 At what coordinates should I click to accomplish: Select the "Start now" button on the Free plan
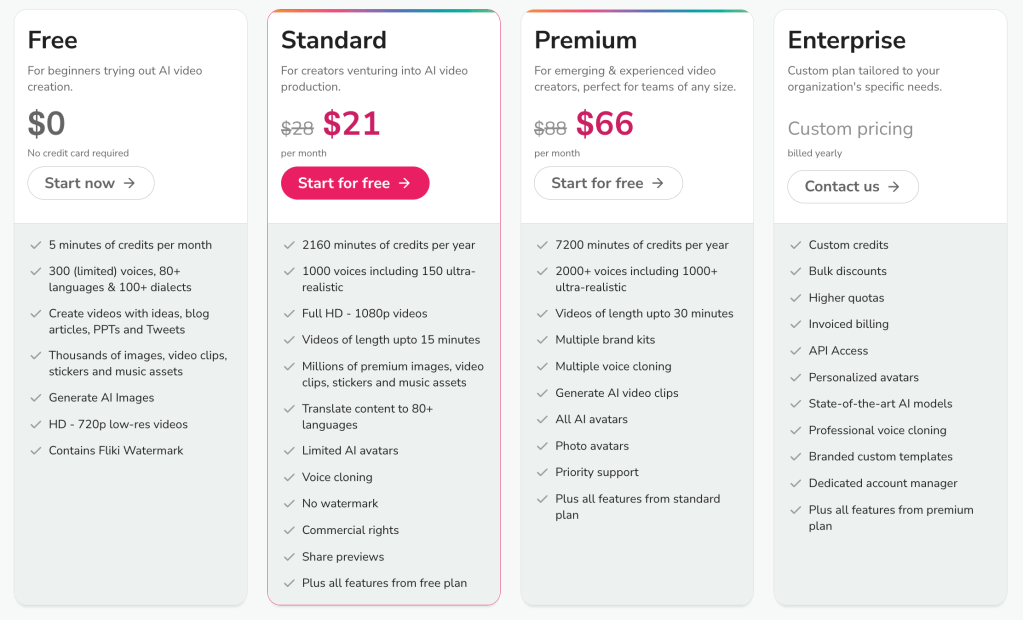(x=91, y=183)
